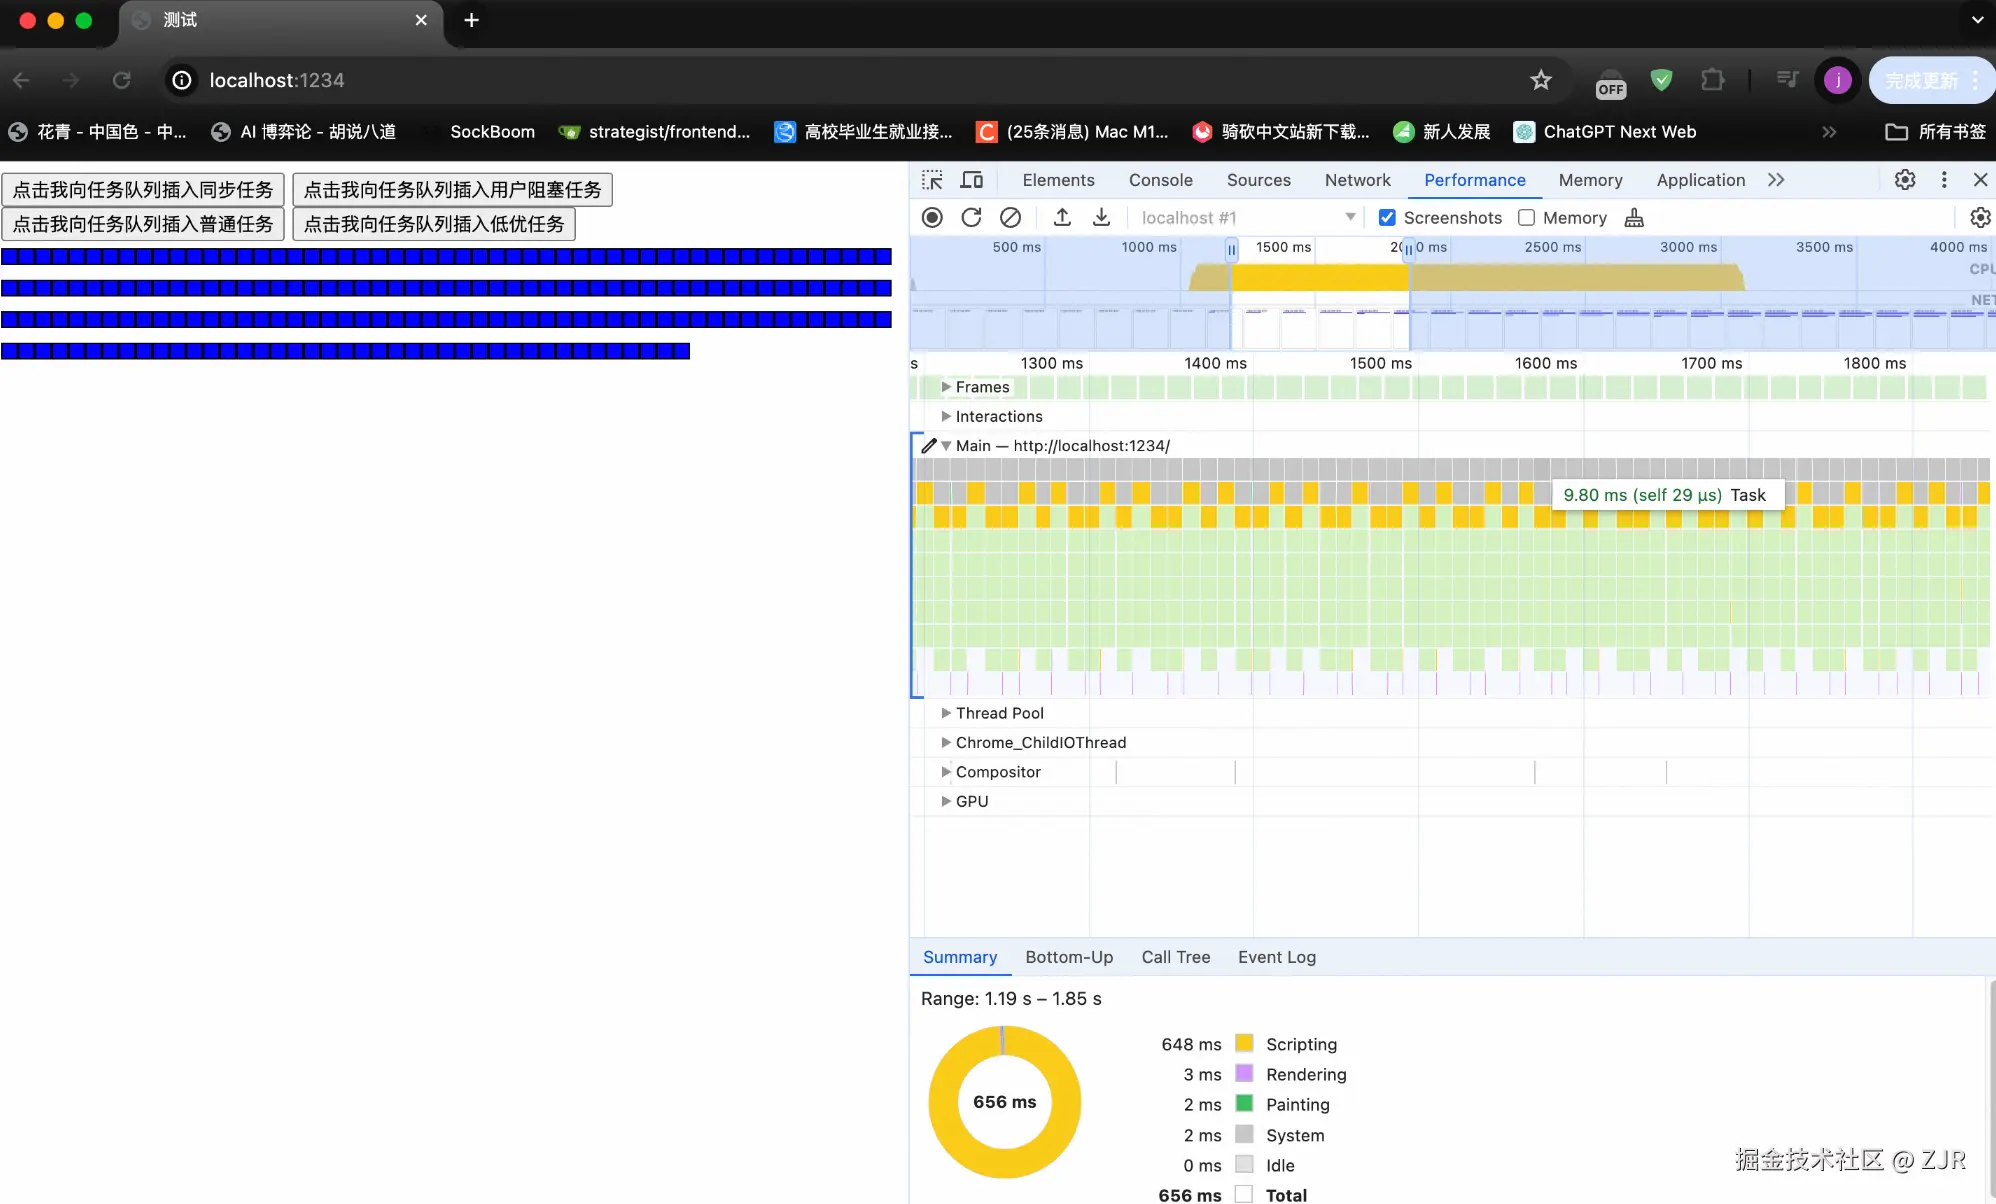Viewport: 1996px width, 1204px height.
Task: Expand the Frames track
Action: [x=946, y=387]
